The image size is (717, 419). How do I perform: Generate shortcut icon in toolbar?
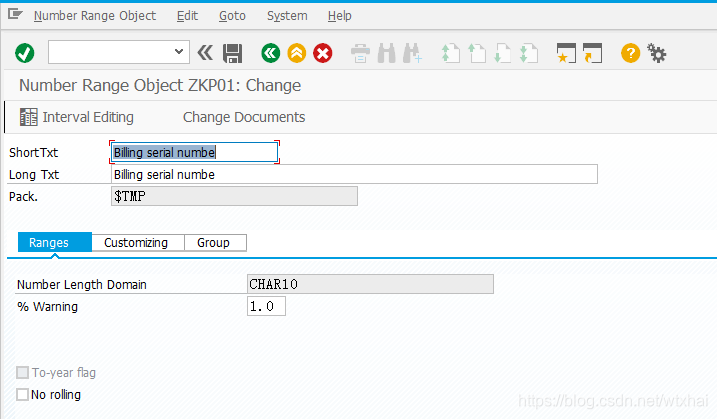click(x=593, y=53)
